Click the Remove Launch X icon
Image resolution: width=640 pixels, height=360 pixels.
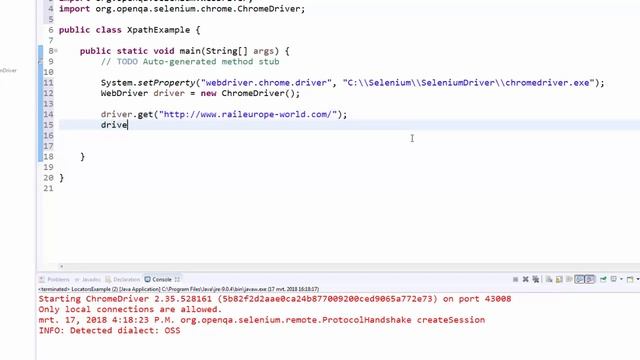pos(526,279)
